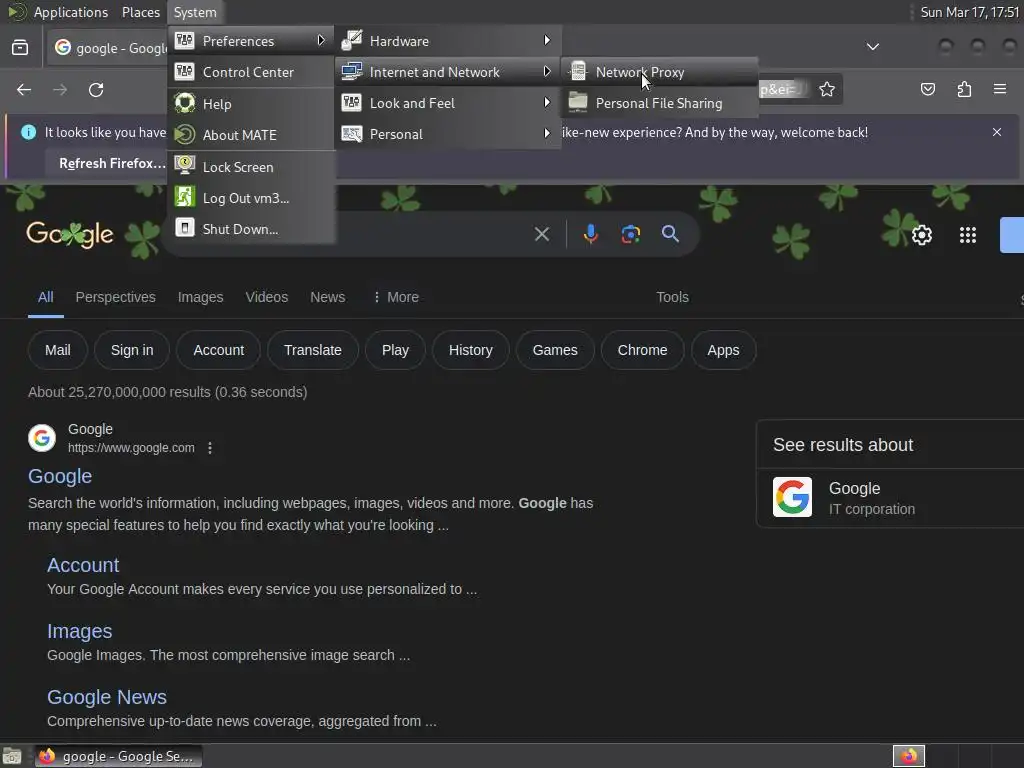
Task: Expand the More search filters
Action: [x=396, y=297]
